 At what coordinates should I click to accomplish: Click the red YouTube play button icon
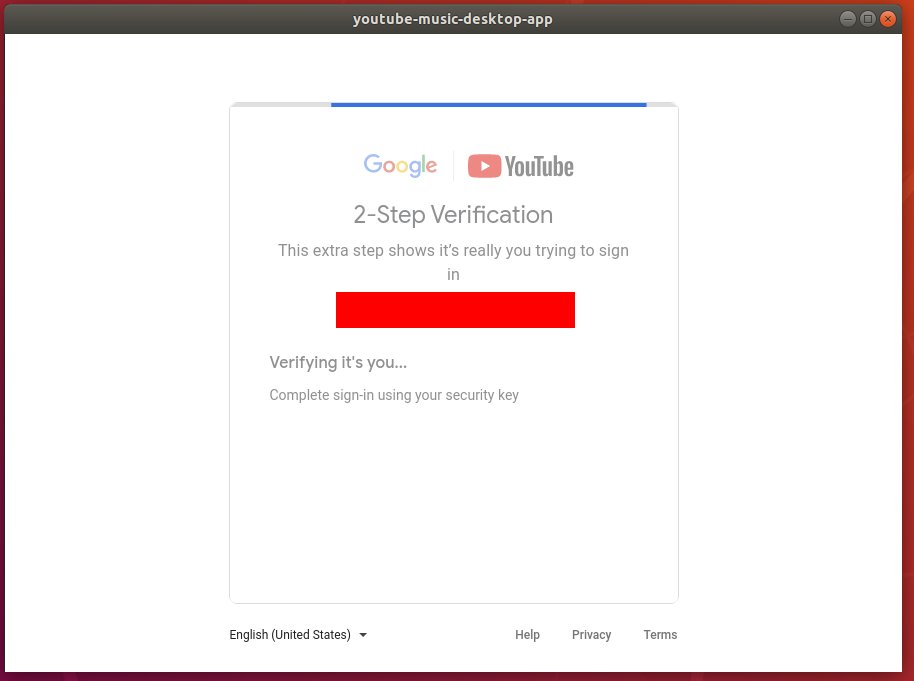pyautogui.click(x=484, y=165)
